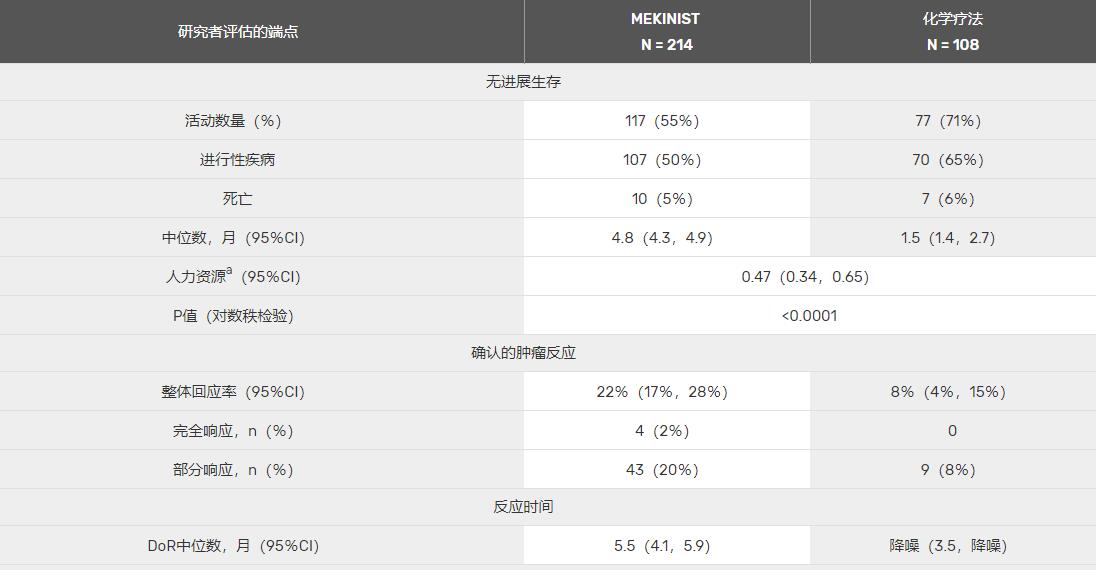Click the 77 (71%) chemotherapy value
Screen dimensions: 1099x570
point(948,121)
